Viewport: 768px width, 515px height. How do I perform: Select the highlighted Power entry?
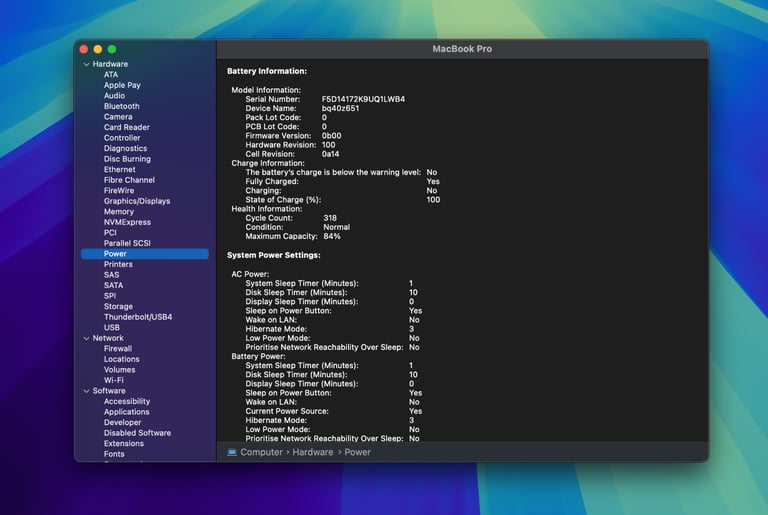(x=145, y=254)
